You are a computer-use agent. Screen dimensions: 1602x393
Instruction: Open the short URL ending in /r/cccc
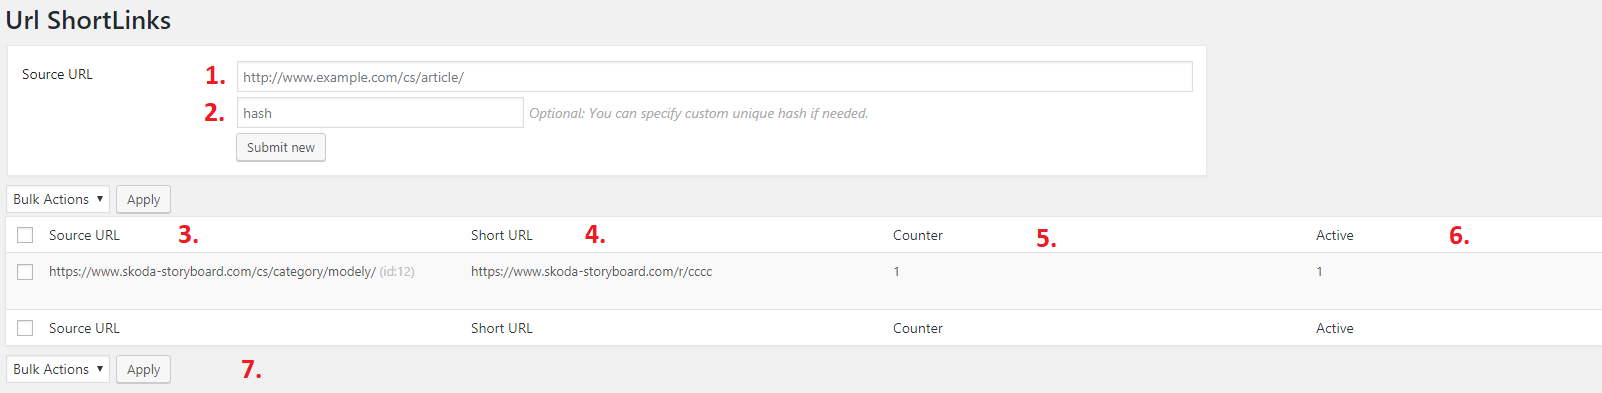592,272
